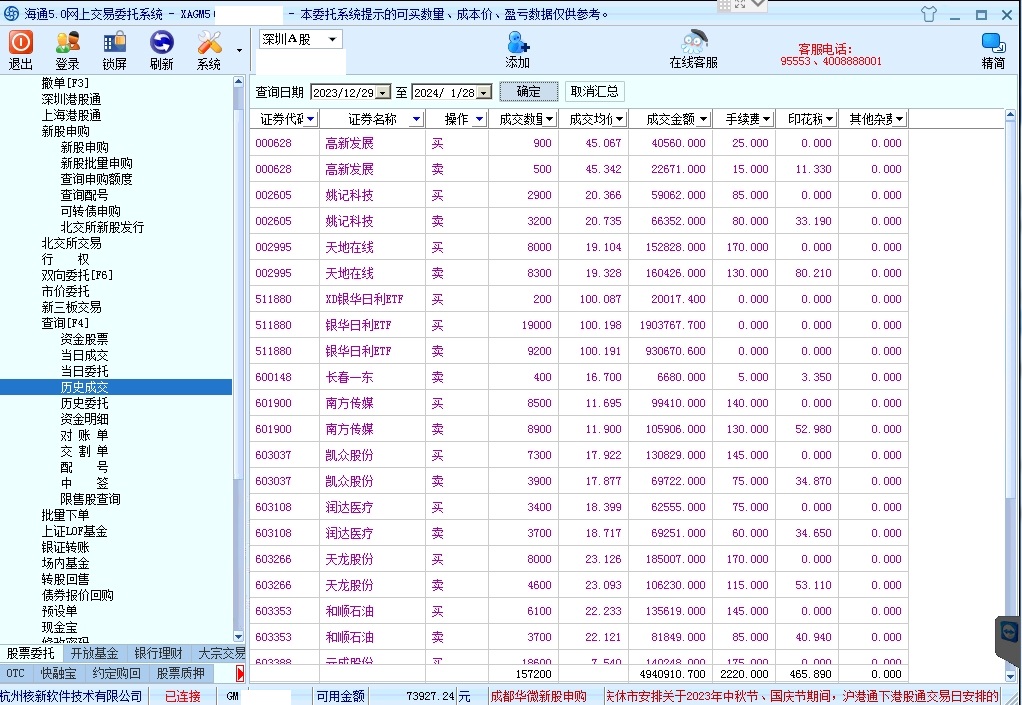This screenshot has width=1022, height=705.
Task: Click the 可用金额 73927.24 value
Action: [430, 696]
